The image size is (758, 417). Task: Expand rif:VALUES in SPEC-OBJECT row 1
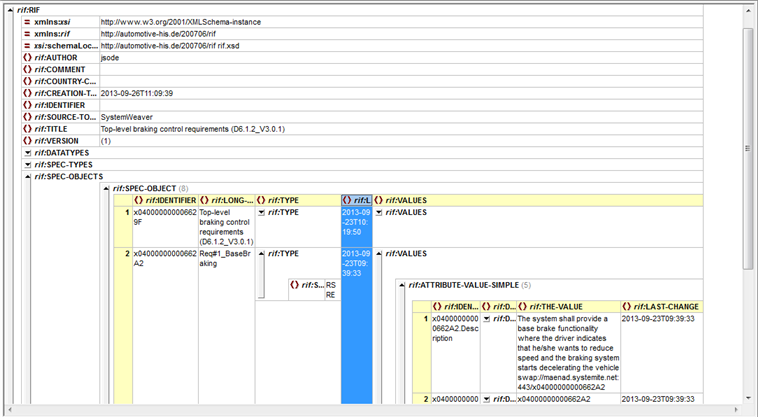pos(379,213)
